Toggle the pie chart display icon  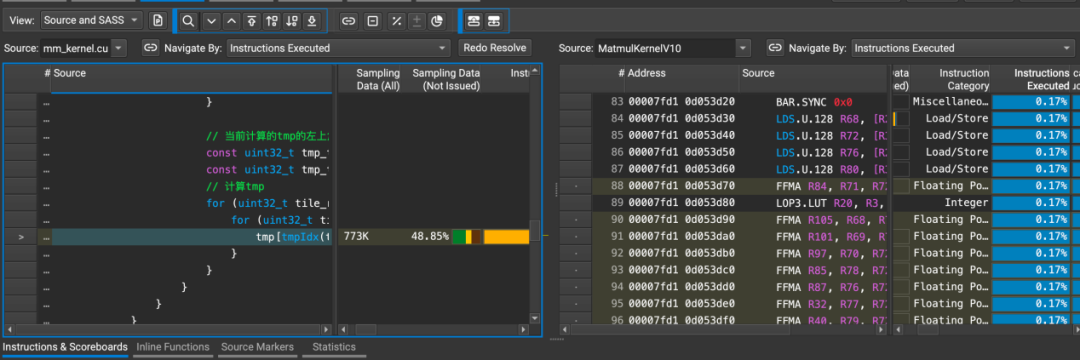point(436,21)
